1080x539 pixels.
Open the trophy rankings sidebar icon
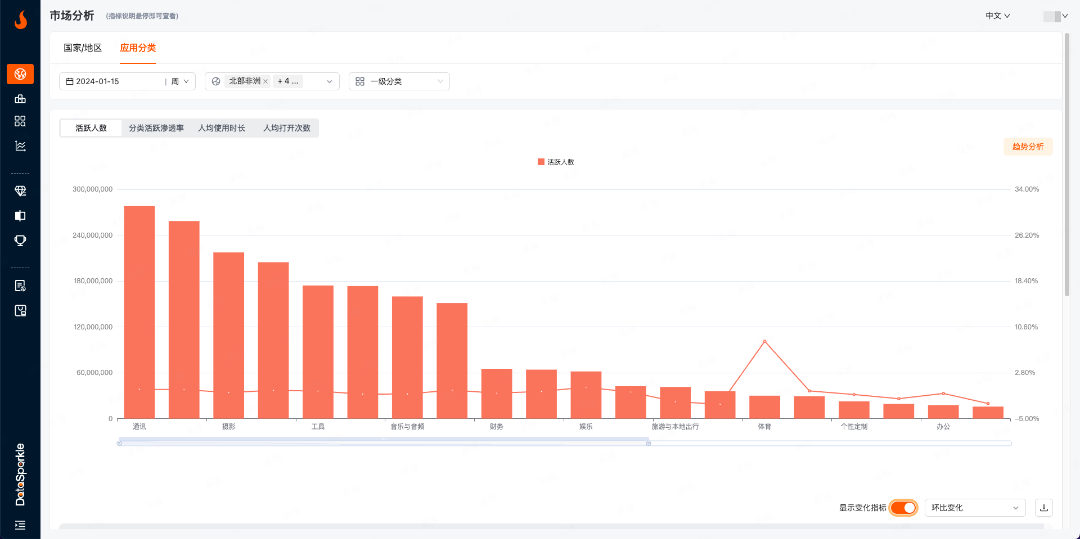pos(20,240)
